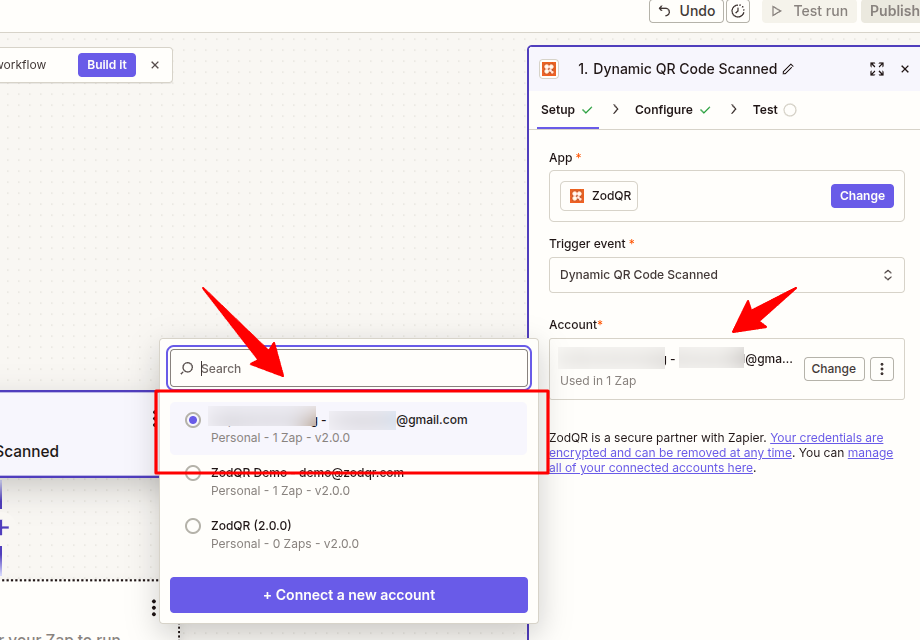Close the Dynamic QR Code Scanned panel
920x640 pixels.
(905, 69)
